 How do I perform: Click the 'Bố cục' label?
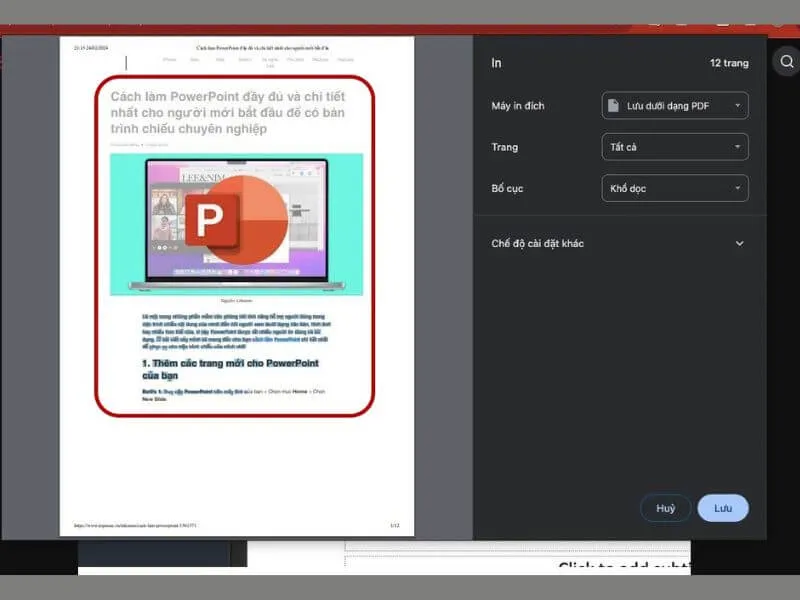pos(507,188)
